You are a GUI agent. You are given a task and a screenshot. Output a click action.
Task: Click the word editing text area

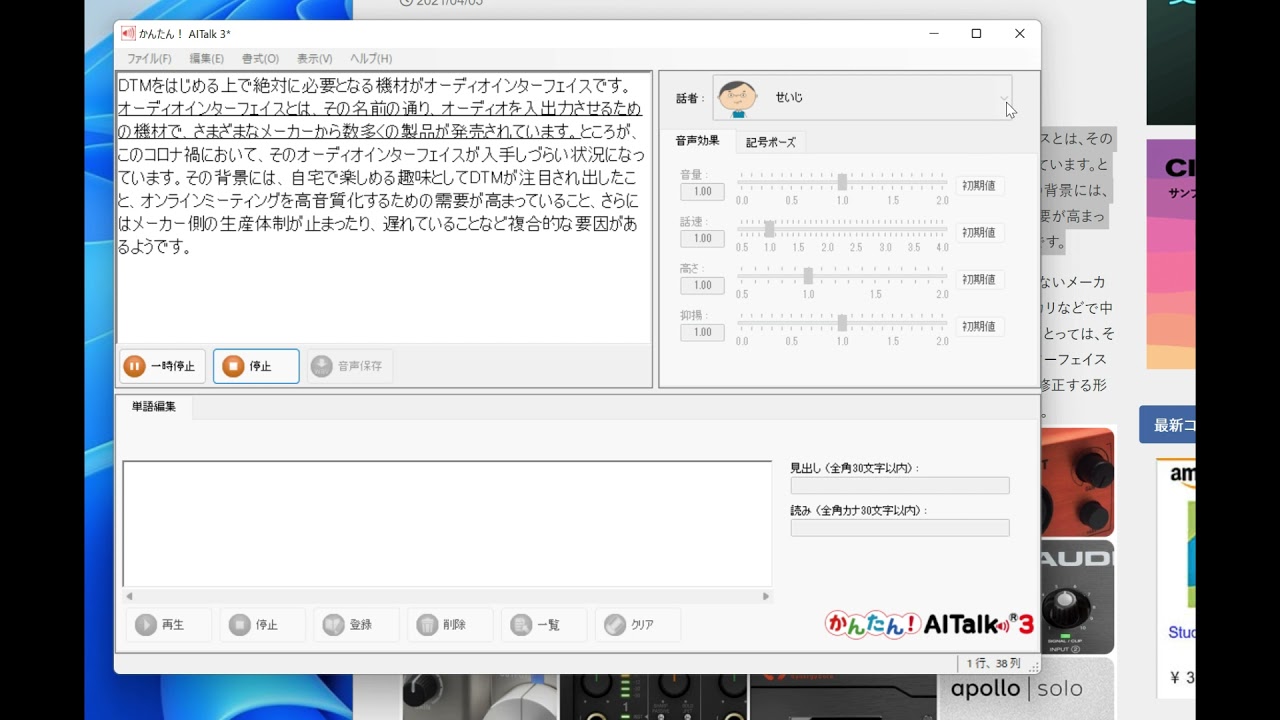447,524
